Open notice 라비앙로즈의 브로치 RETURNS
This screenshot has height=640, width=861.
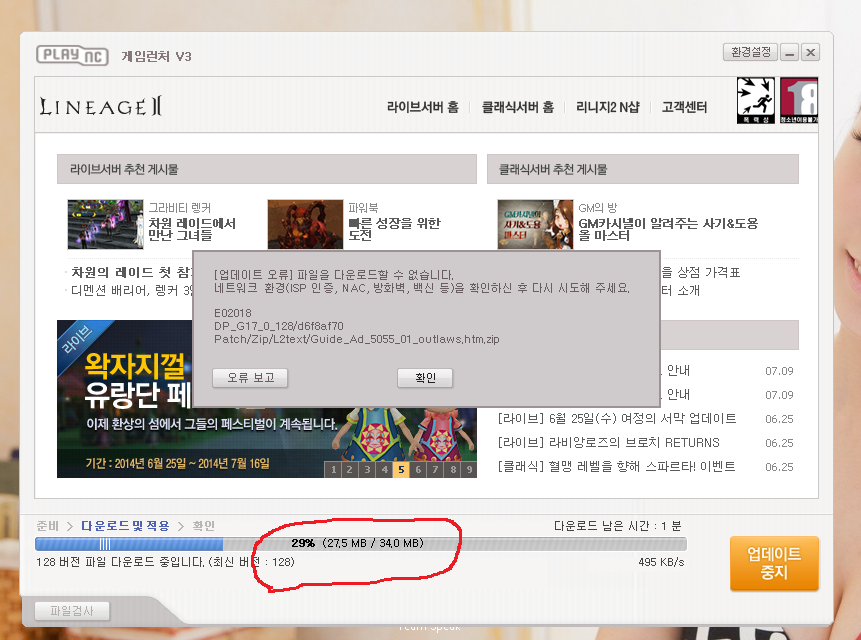[x=608, y=442]
